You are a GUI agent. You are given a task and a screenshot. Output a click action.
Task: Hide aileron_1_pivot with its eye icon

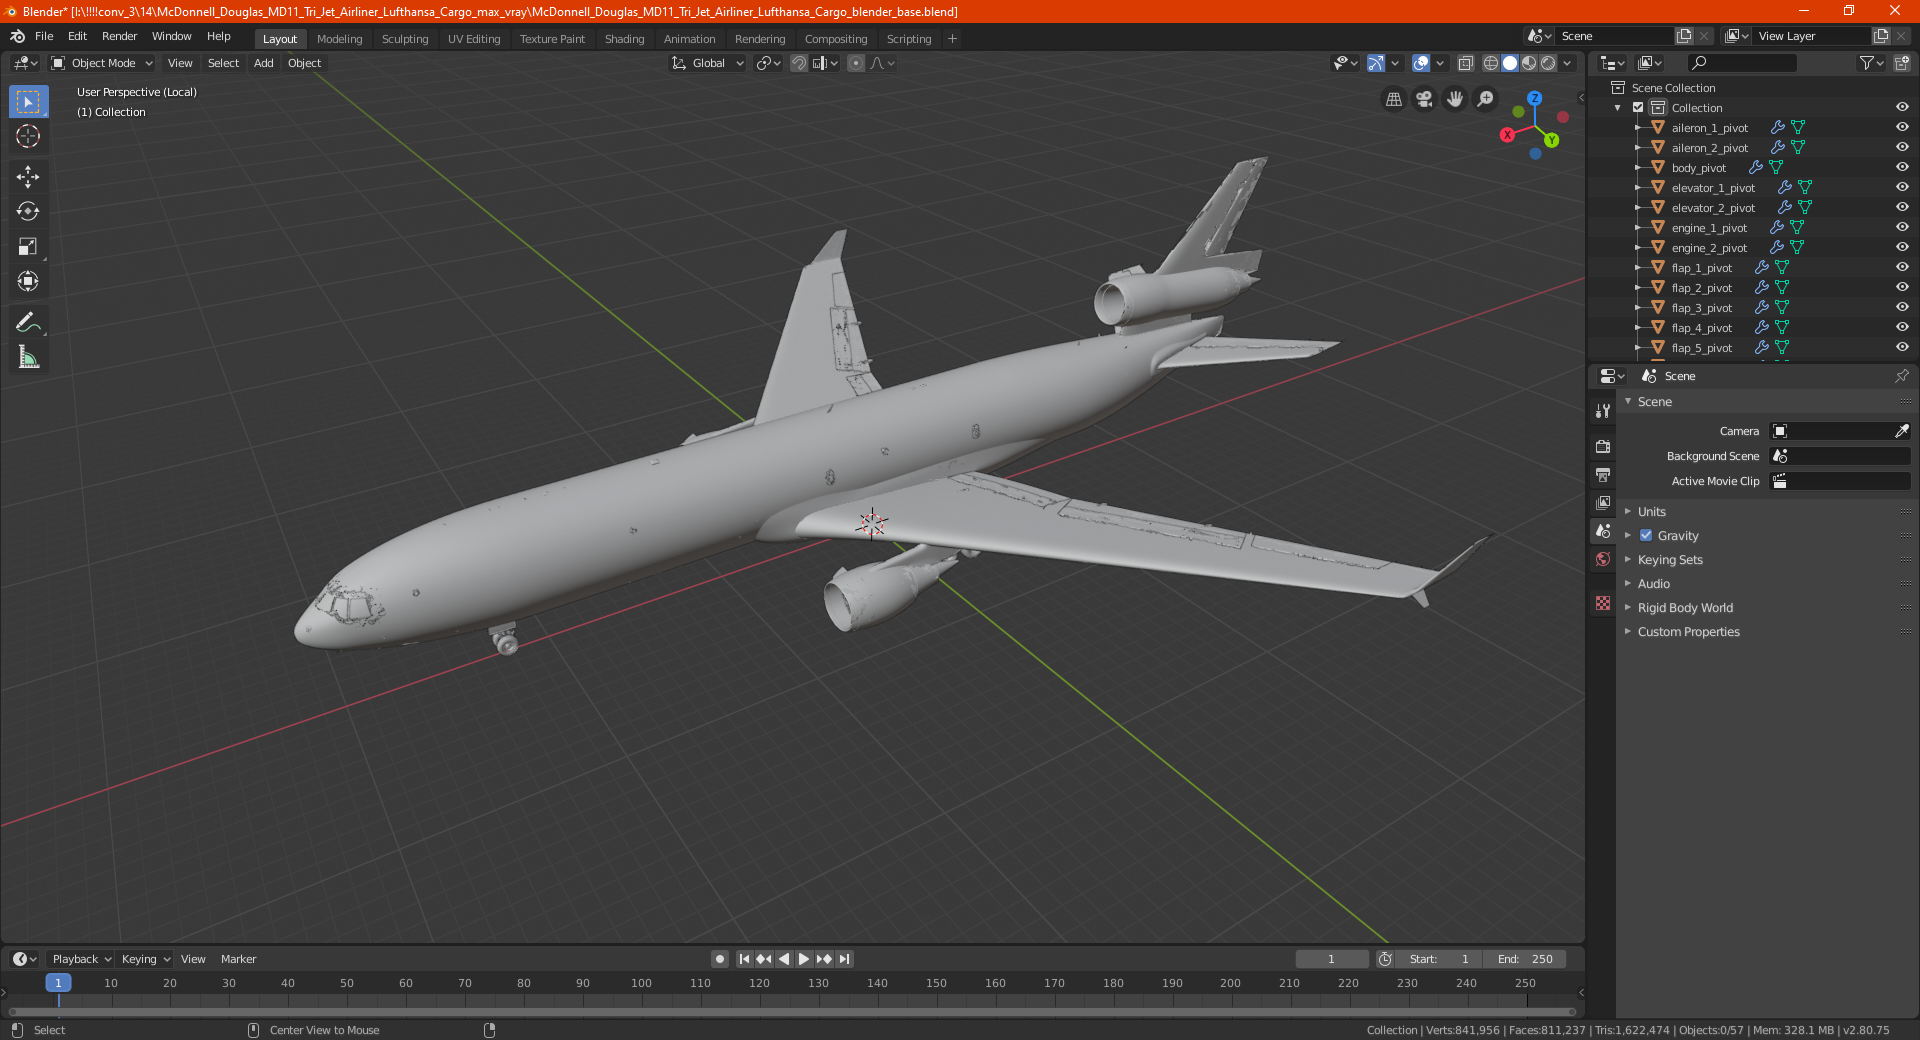click(x=1902, y=128)
